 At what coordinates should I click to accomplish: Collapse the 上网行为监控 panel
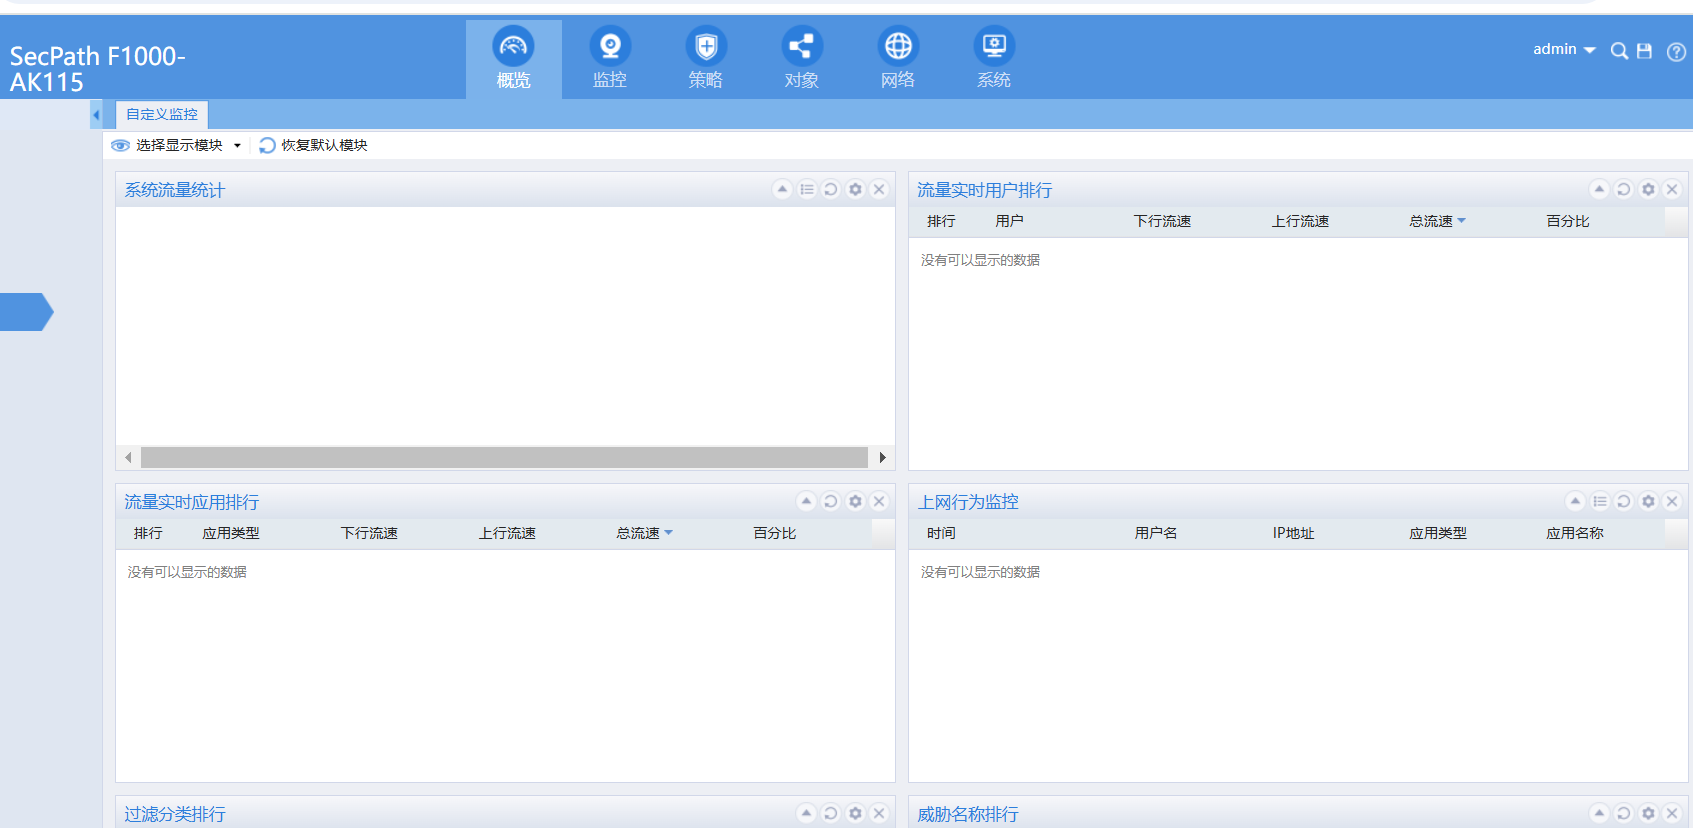coord(1575,501)
